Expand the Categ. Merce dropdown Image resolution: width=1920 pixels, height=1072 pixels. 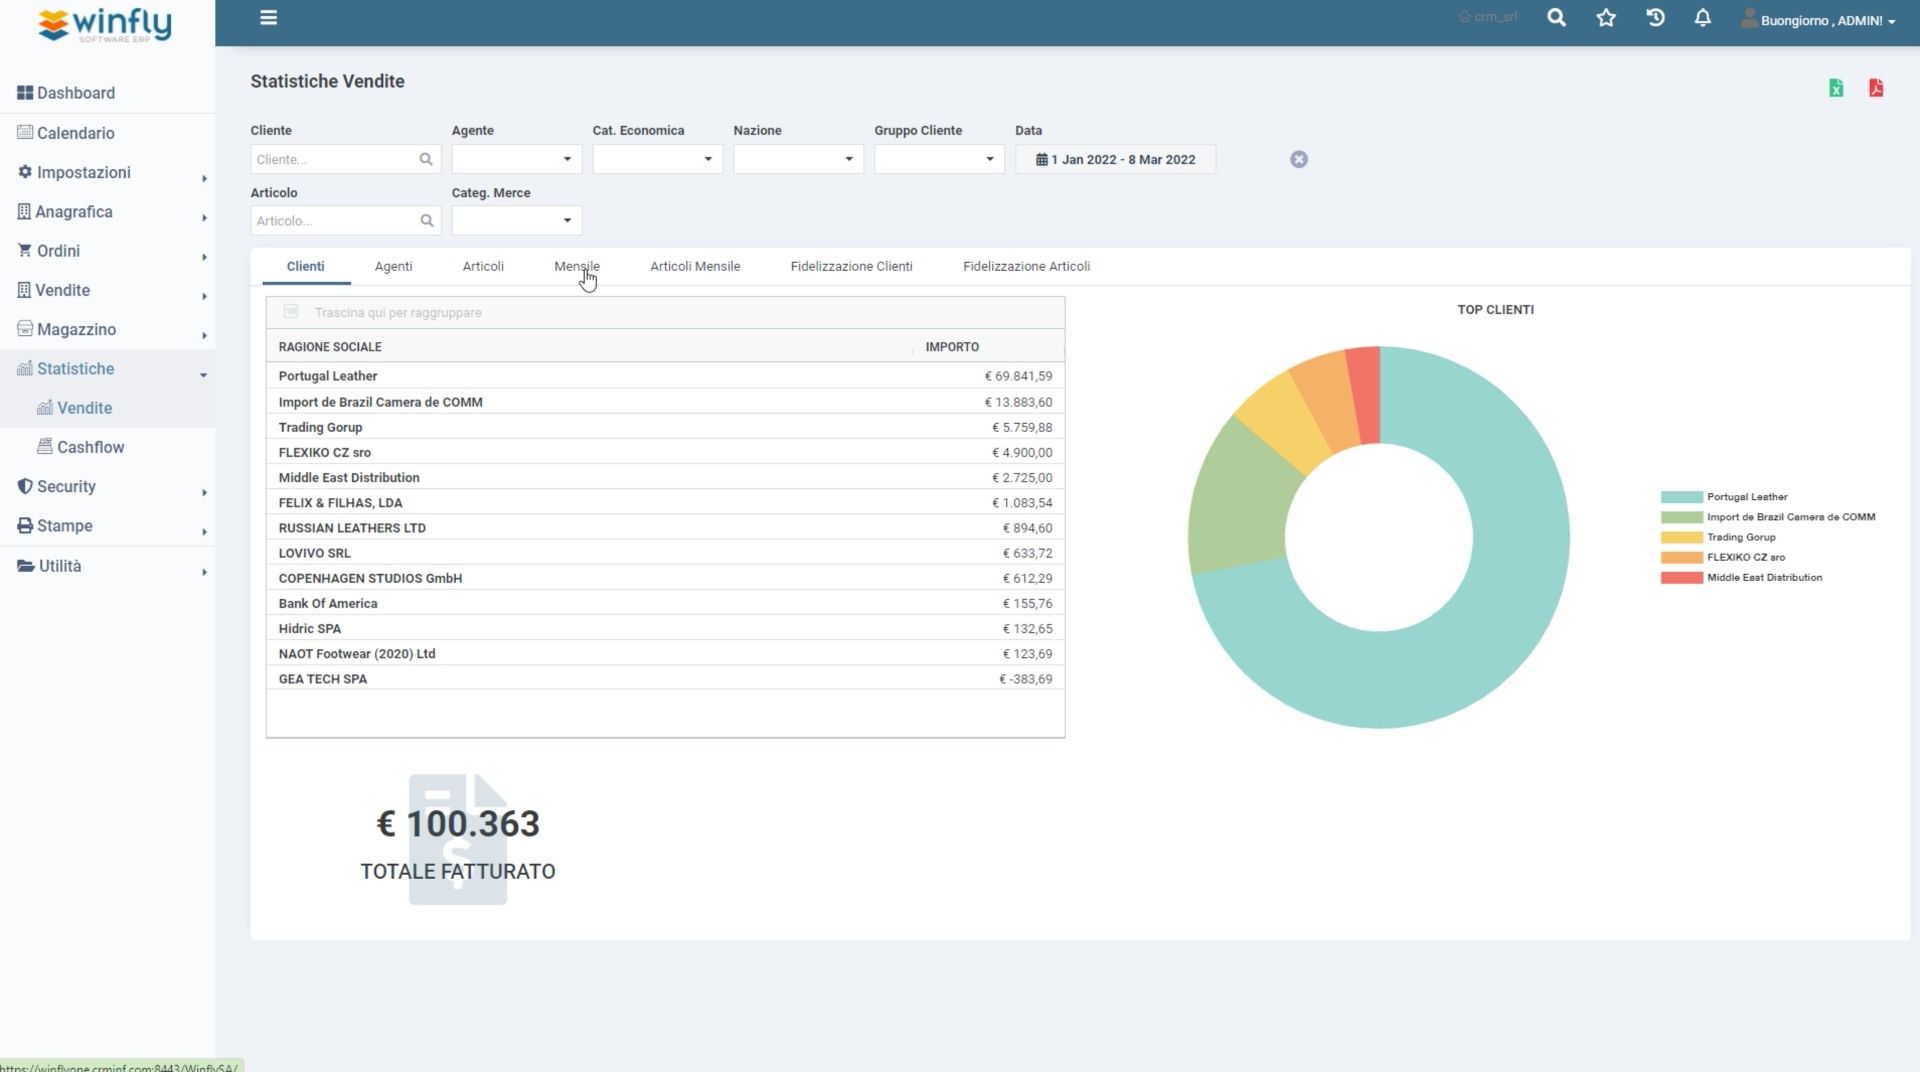tap(516, 220)
